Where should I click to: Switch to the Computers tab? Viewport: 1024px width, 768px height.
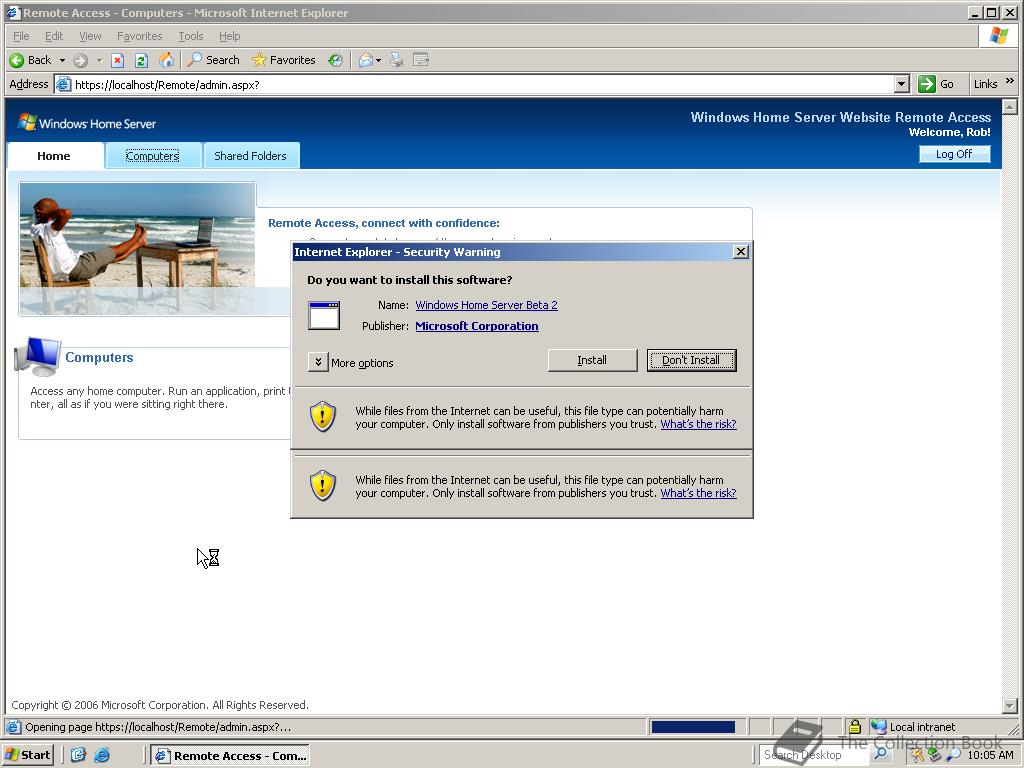[153, 156]
